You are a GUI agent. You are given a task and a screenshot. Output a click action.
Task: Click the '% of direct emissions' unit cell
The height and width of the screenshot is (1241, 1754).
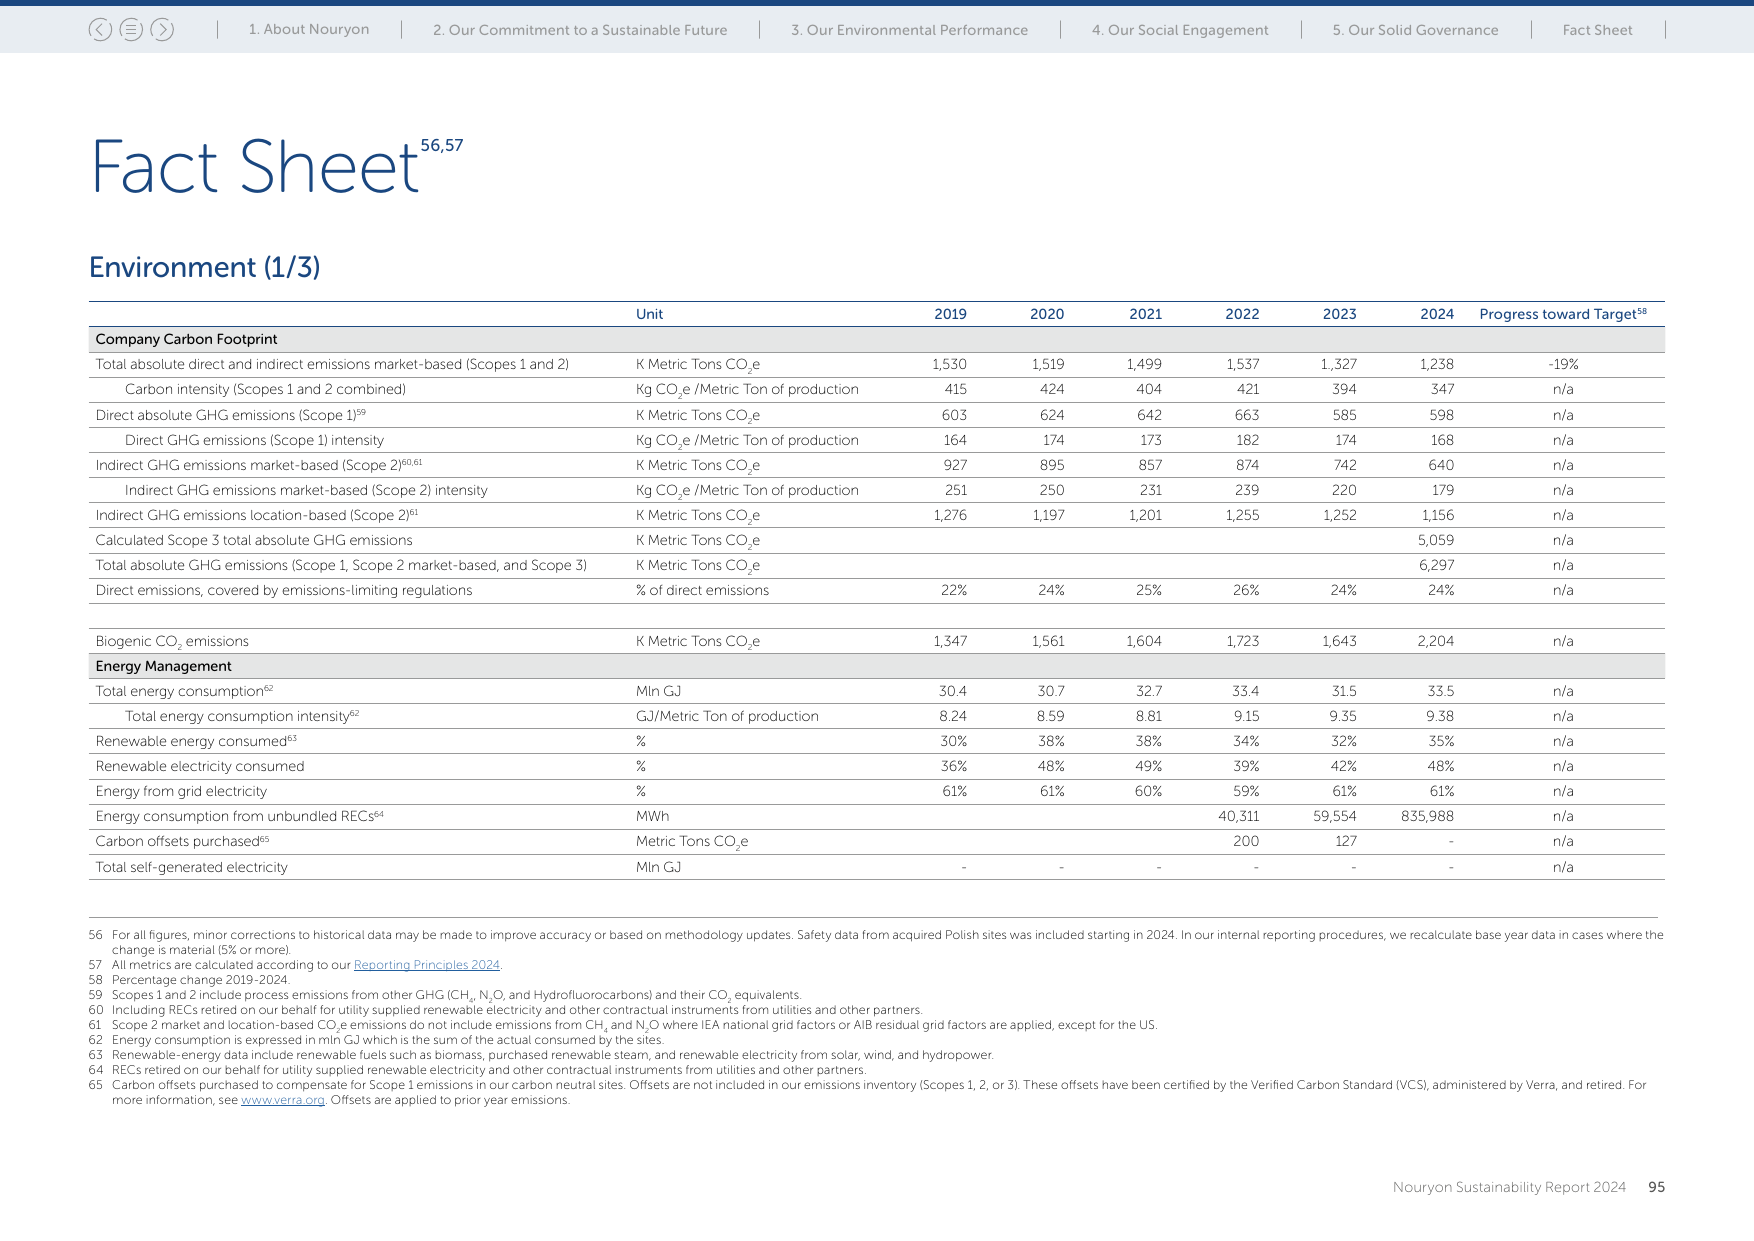click(x=702, y=591)
